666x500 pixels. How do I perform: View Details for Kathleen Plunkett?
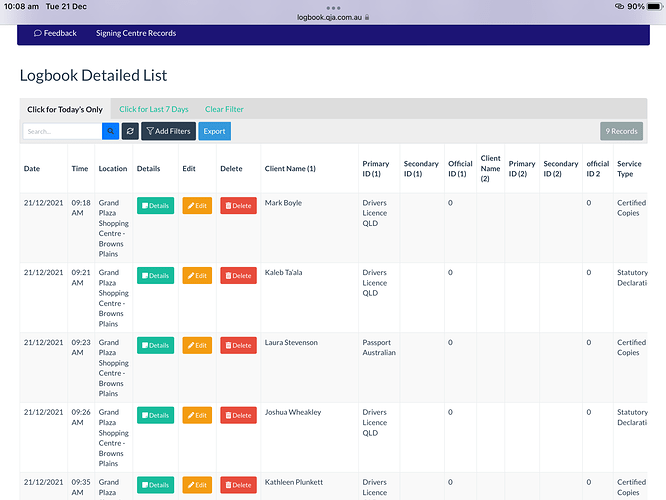155,485
